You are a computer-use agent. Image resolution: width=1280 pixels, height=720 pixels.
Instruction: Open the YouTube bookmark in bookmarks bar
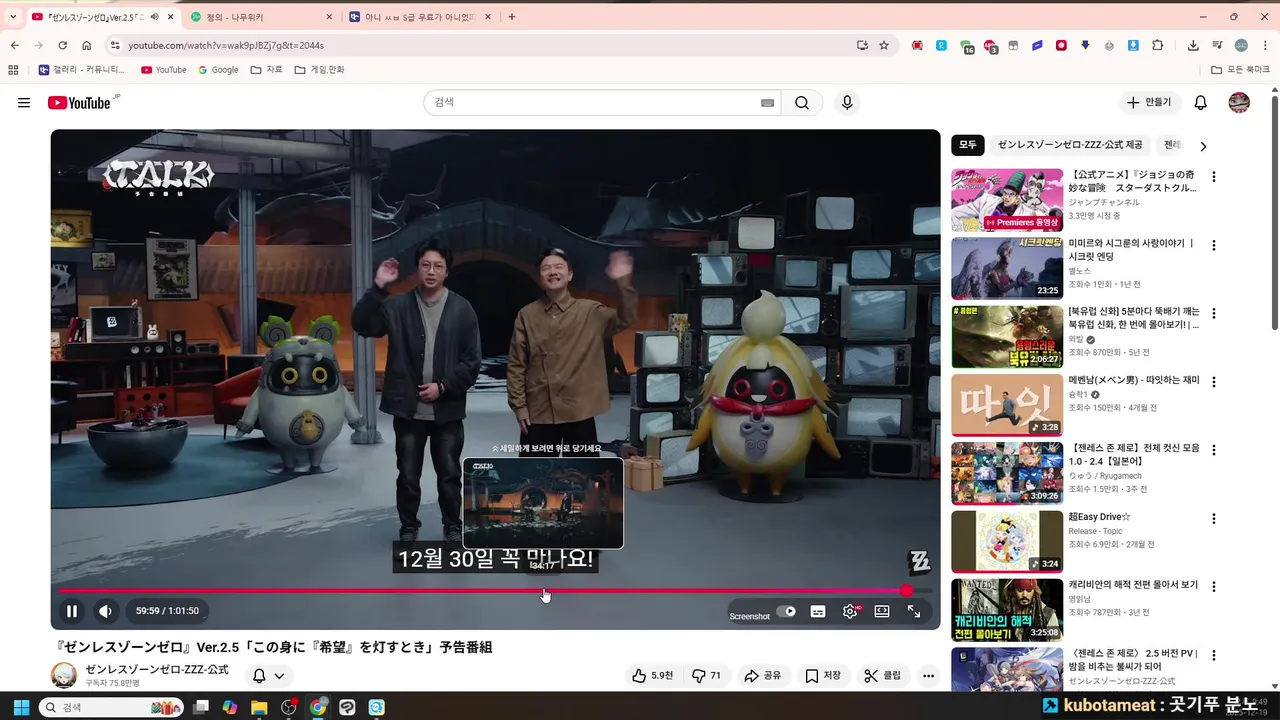pos(164,70)
